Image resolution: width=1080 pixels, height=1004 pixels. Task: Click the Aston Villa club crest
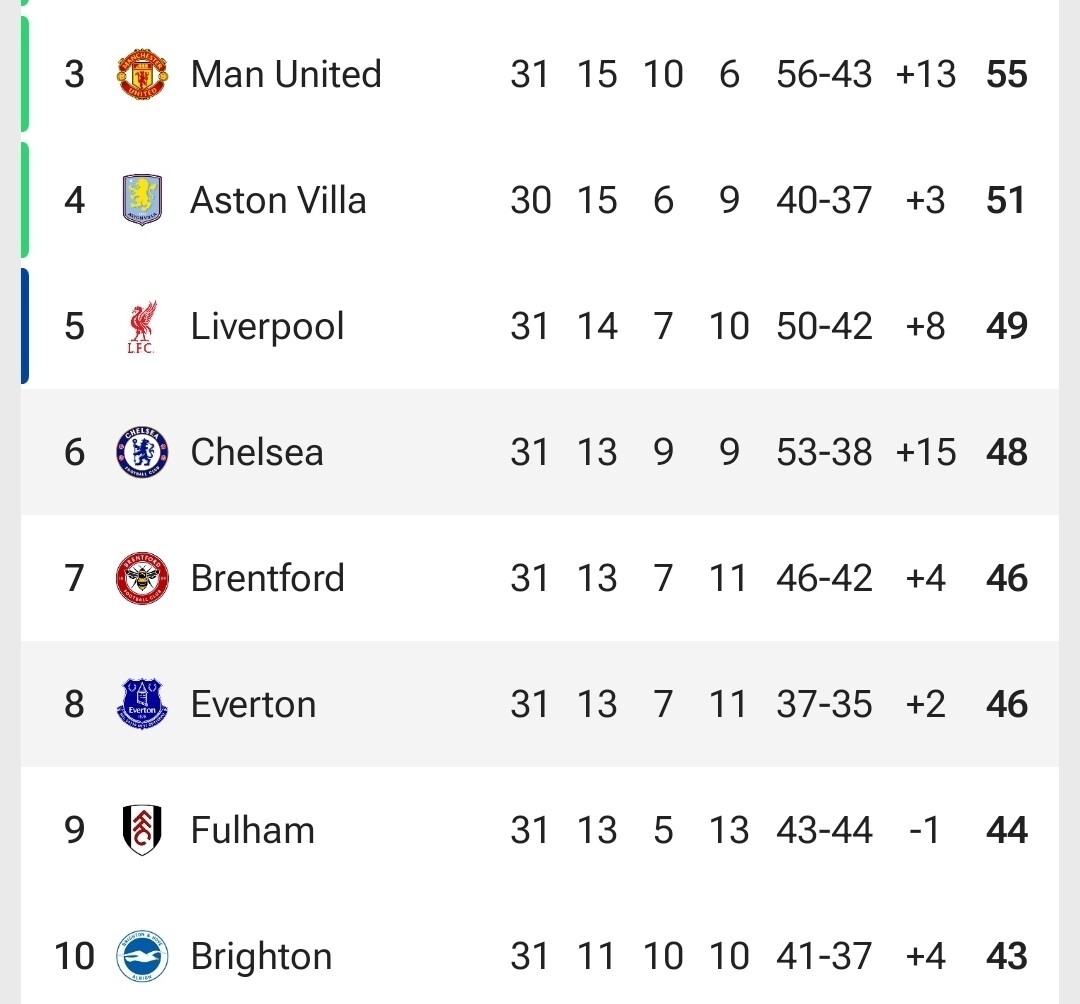pyautogui.click(x=142, y=200)
